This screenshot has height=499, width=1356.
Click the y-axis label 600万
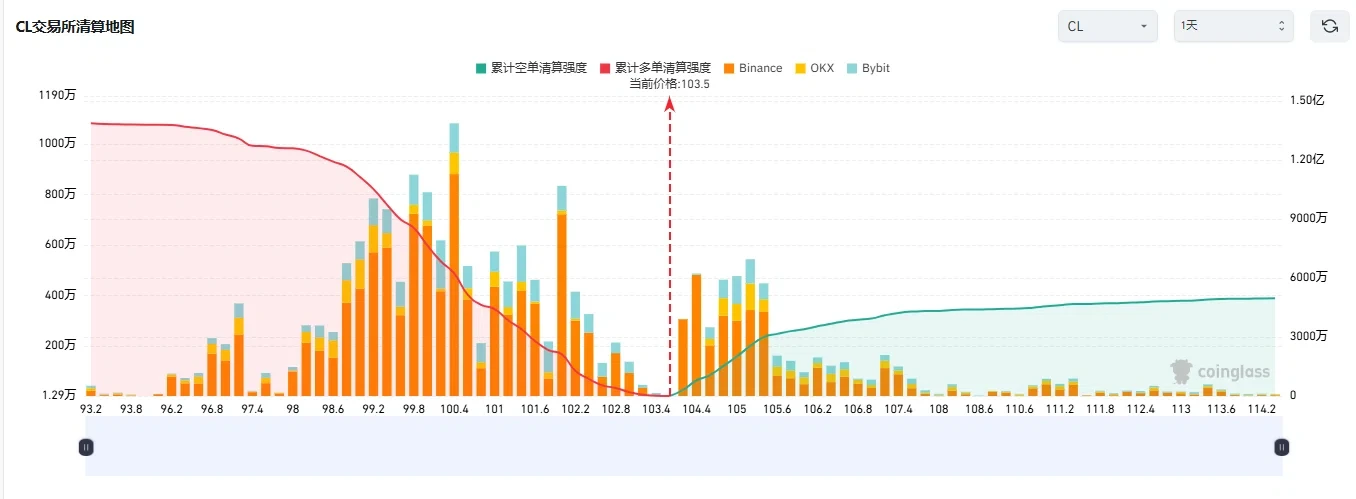(62, 244)
